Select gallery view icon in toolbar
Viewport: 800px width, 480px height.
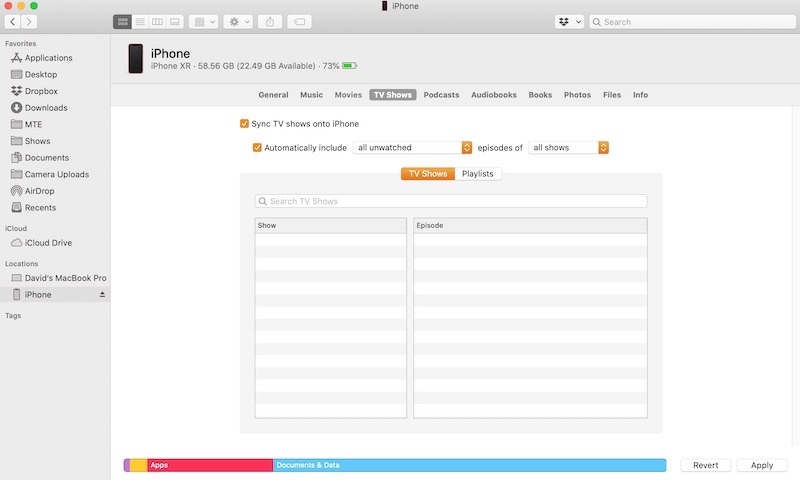175,21
